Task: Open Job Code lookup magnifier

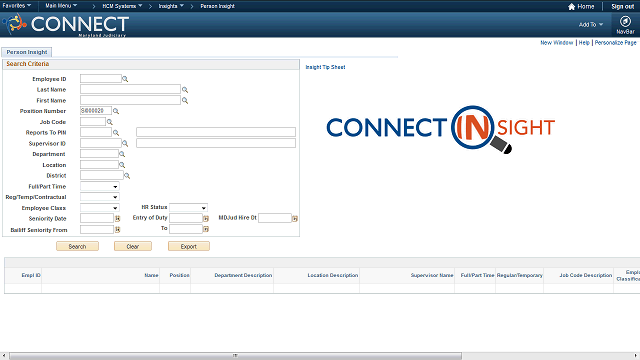Action: [x=109, y=122]
